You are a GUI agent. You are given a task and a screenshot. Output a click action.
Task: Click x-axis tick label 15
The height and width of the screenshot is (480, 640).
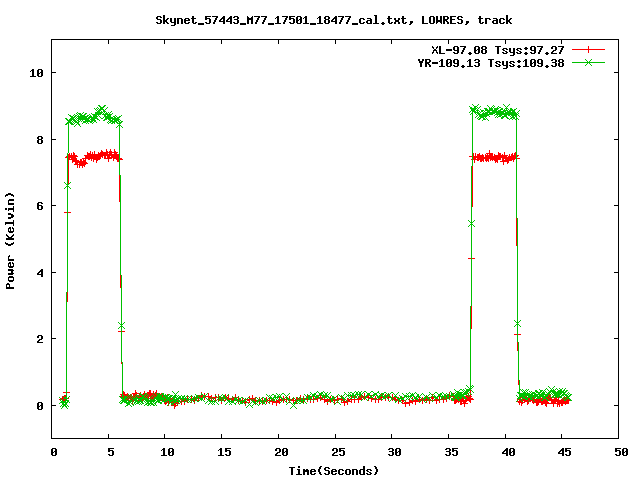click(224, 452)
